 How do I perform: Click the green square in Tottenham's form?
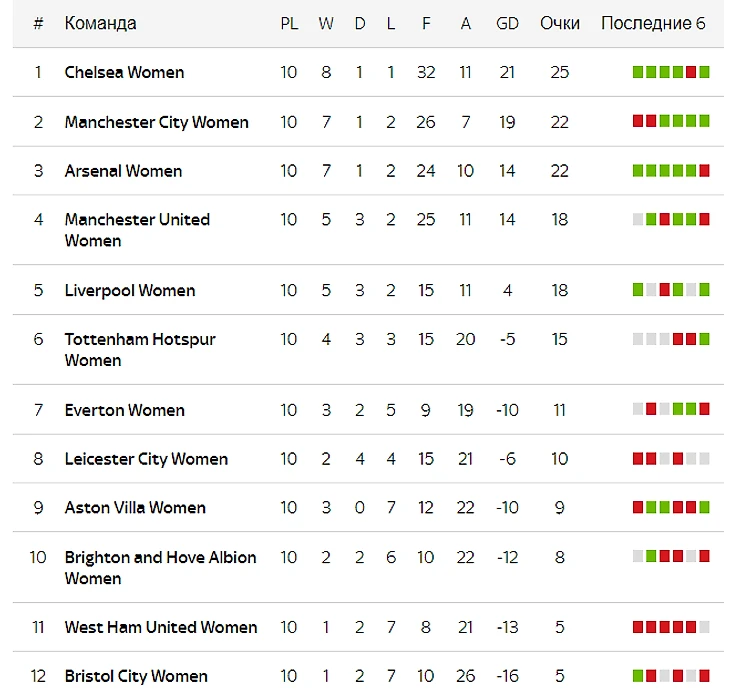(704, 339)
